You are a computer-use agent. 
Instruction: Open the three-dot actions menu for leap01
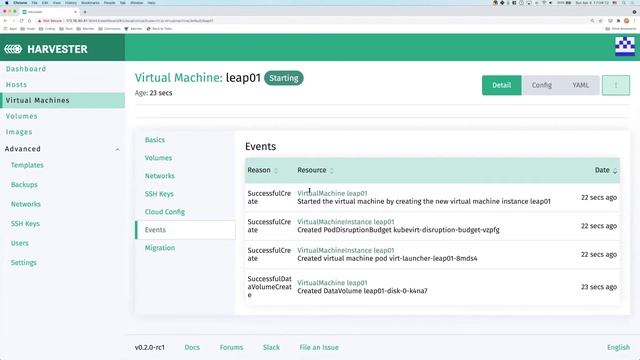tap(616, 85)
